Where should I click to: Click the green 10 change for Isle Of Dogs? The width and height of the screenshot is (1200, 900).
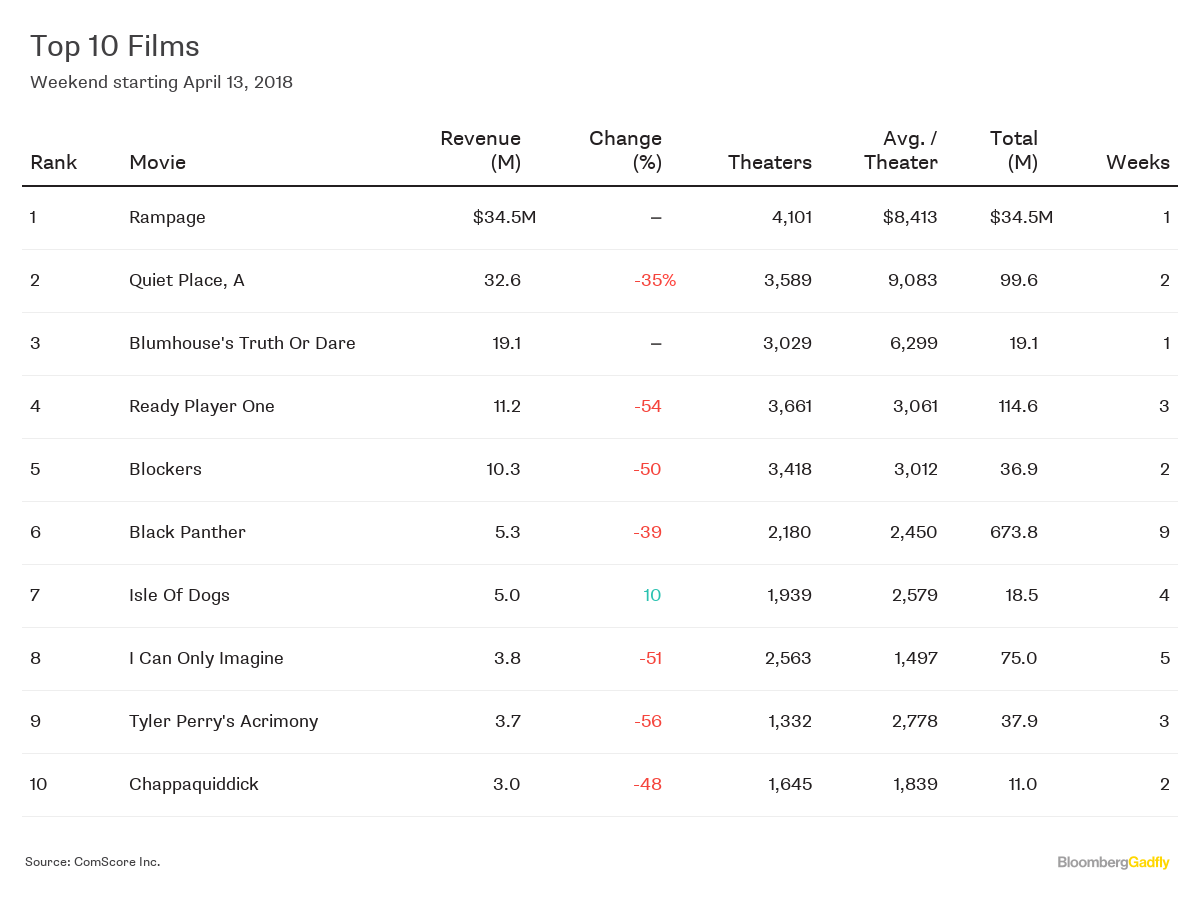[x=652, y=595]
